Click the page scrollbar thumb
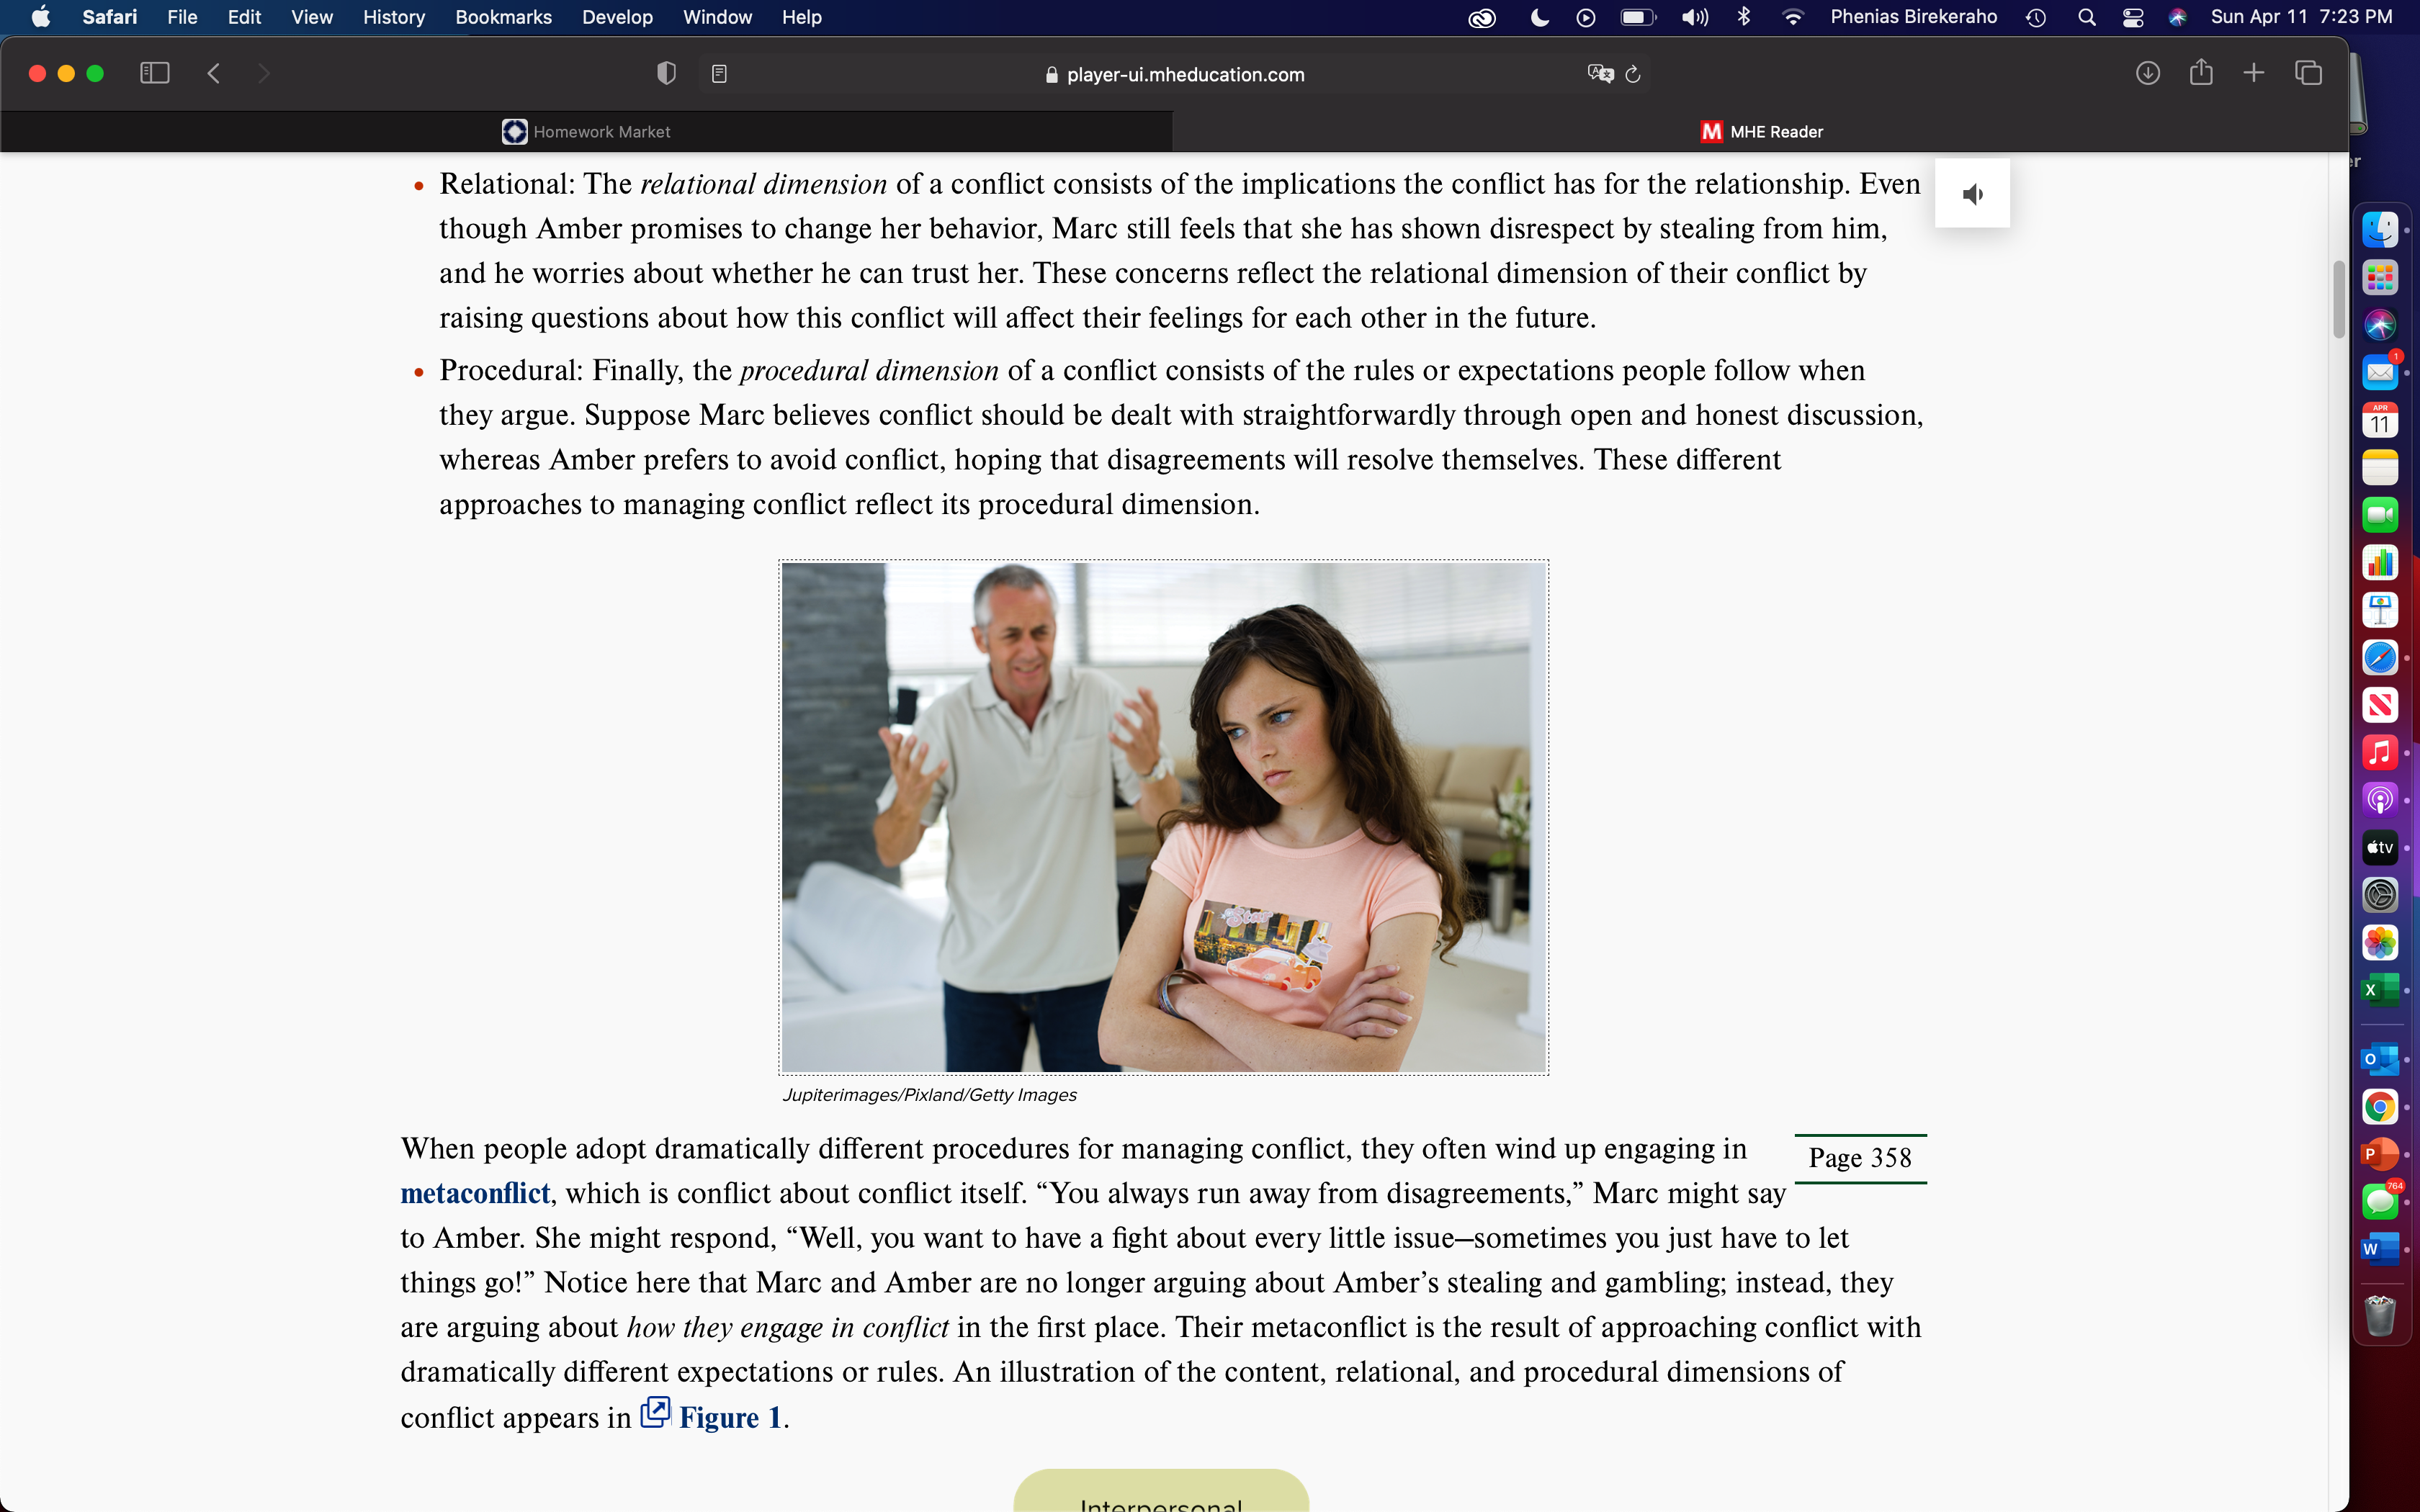The height and width of the screenshot is (1512, 2420). pos(2339,300)
